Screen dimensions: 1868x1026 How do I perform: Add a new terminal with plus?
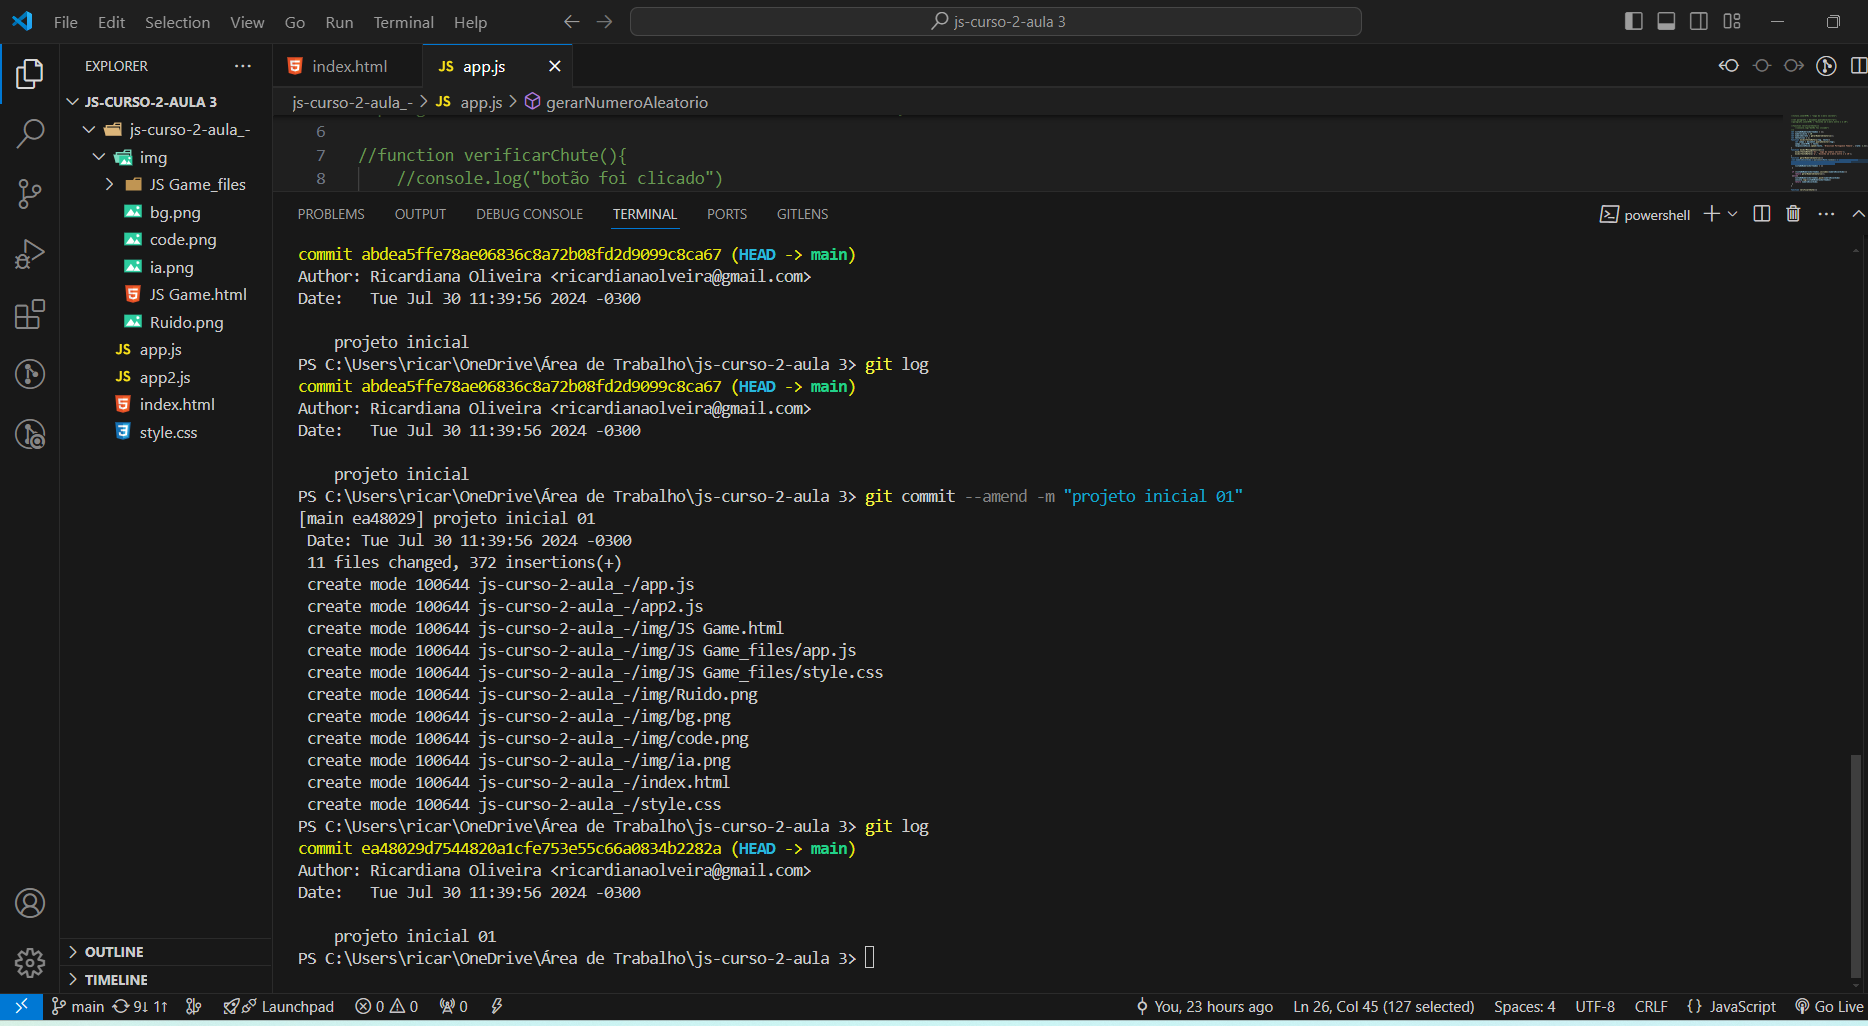pos(1712,214)
